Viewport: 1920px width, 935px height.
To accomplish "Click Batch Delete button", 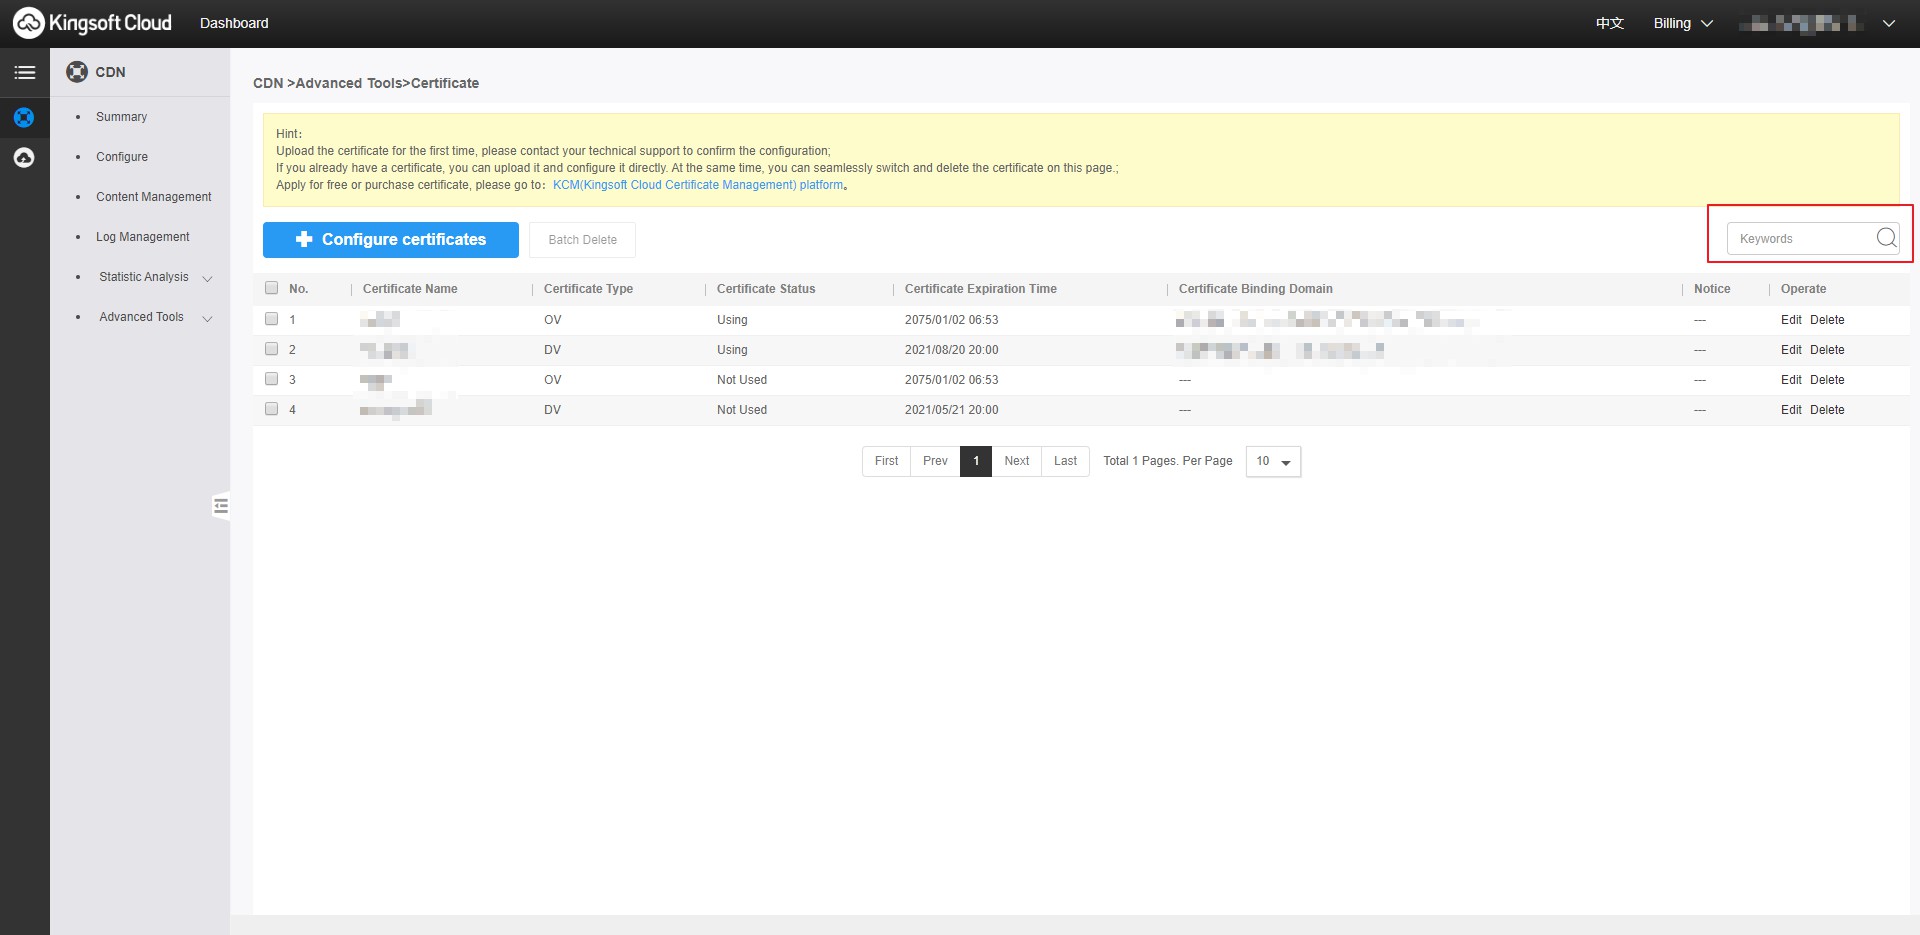I will (x=582, y=240).
